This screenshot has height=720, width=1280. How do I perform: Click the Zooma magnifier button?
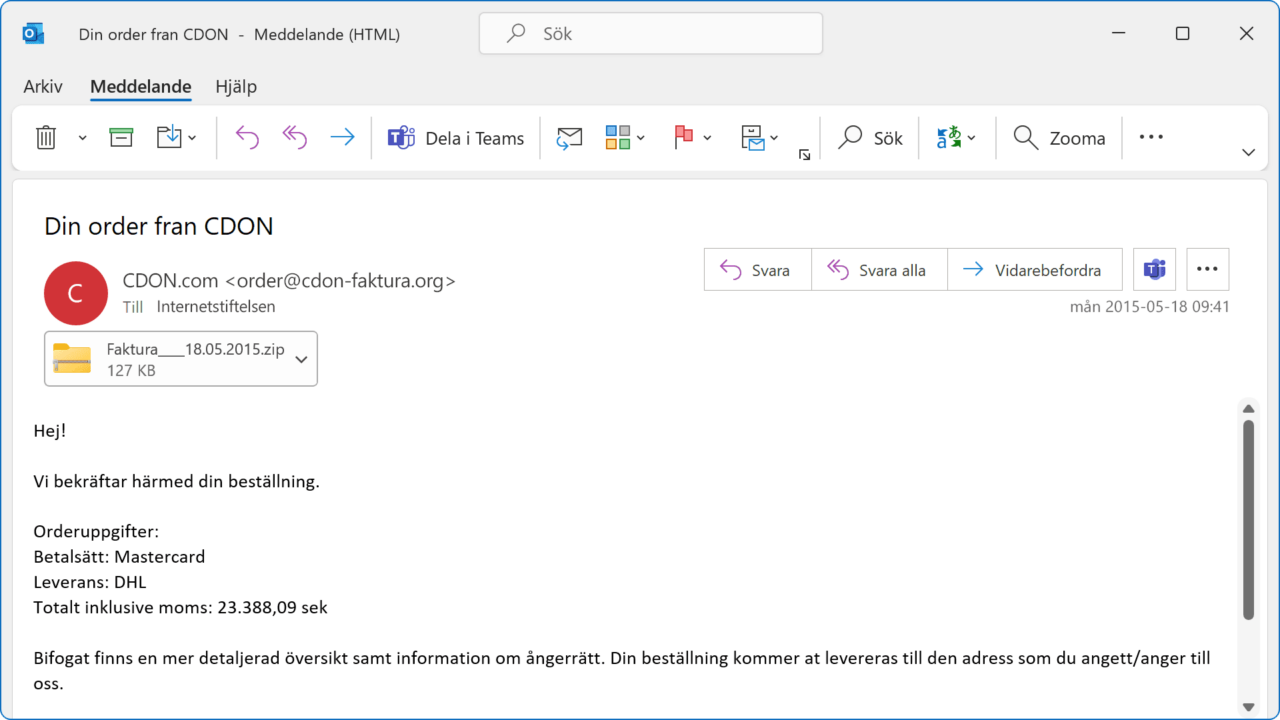point(1059,138)
